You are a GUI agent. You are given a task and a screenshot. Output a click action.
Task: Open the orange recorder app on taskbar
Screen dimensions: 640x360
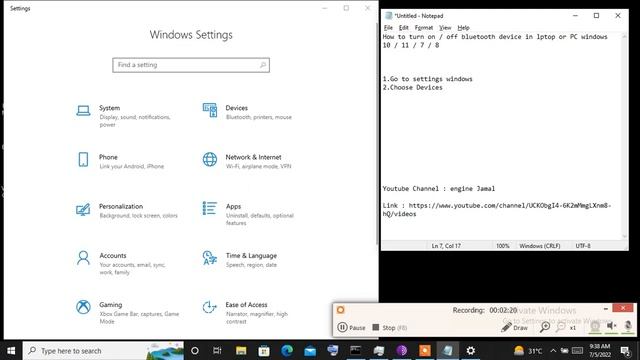[424, 351]
